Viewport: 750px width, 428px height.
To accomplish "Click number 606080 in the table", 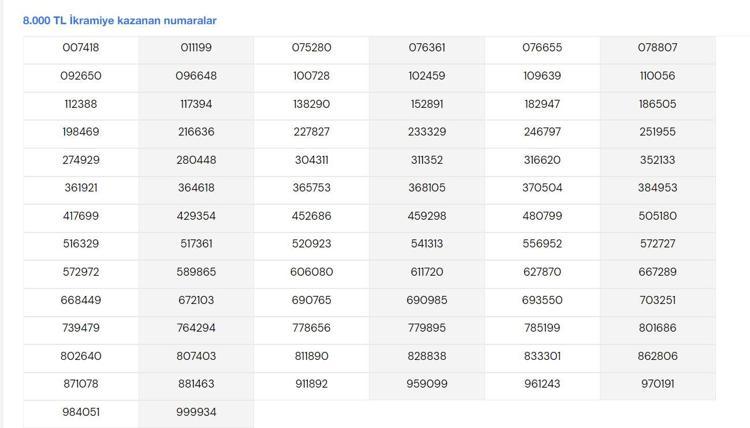I will pos(311,272).
